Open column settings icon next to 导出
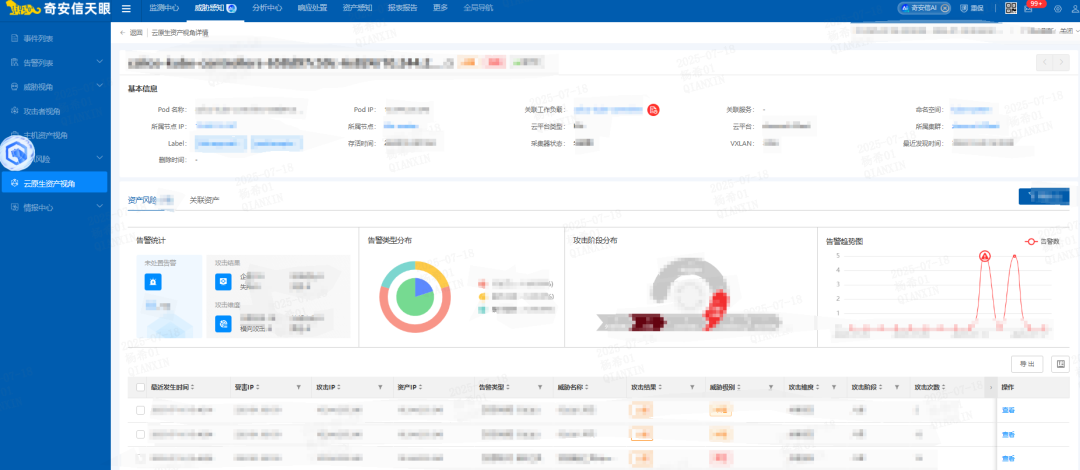The image size is (1080, 470). pos(1060,364)
